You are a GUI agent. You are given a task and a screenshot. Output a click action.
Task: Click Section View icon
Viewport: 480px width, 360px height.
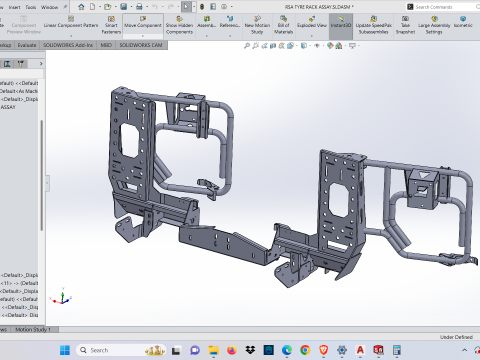[x=273, y=46]
